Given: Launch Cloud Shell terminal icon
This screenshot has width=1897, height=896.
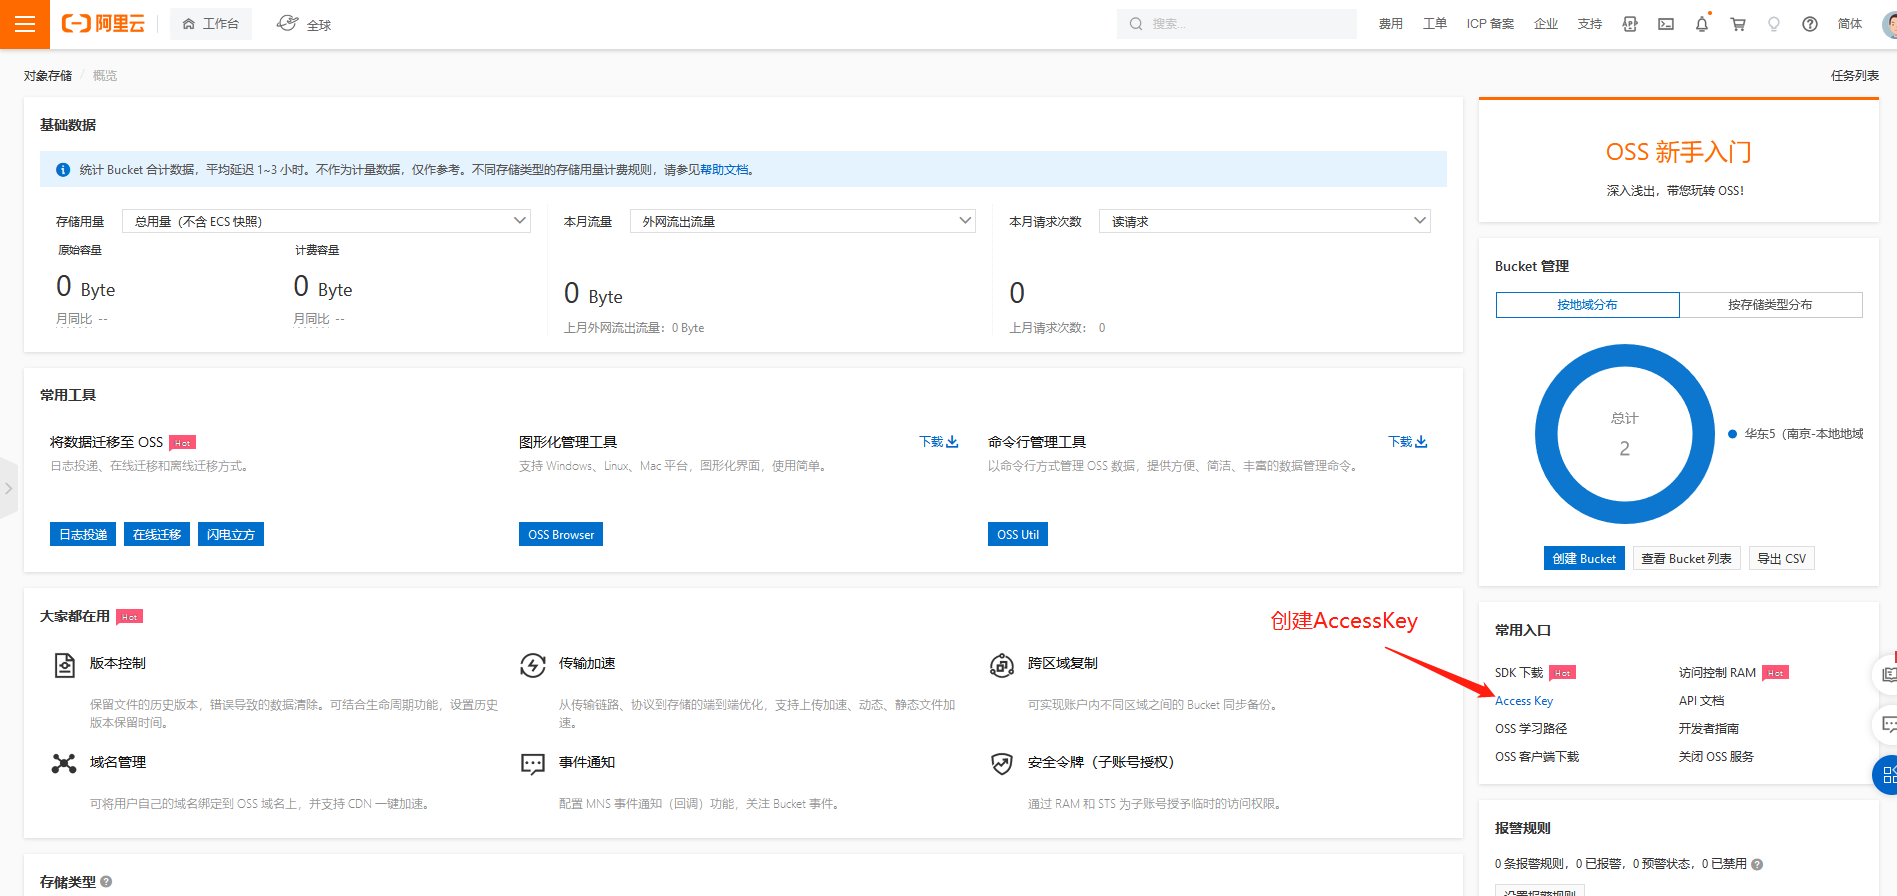Looking at the screenshot, I should (1666, 24).
